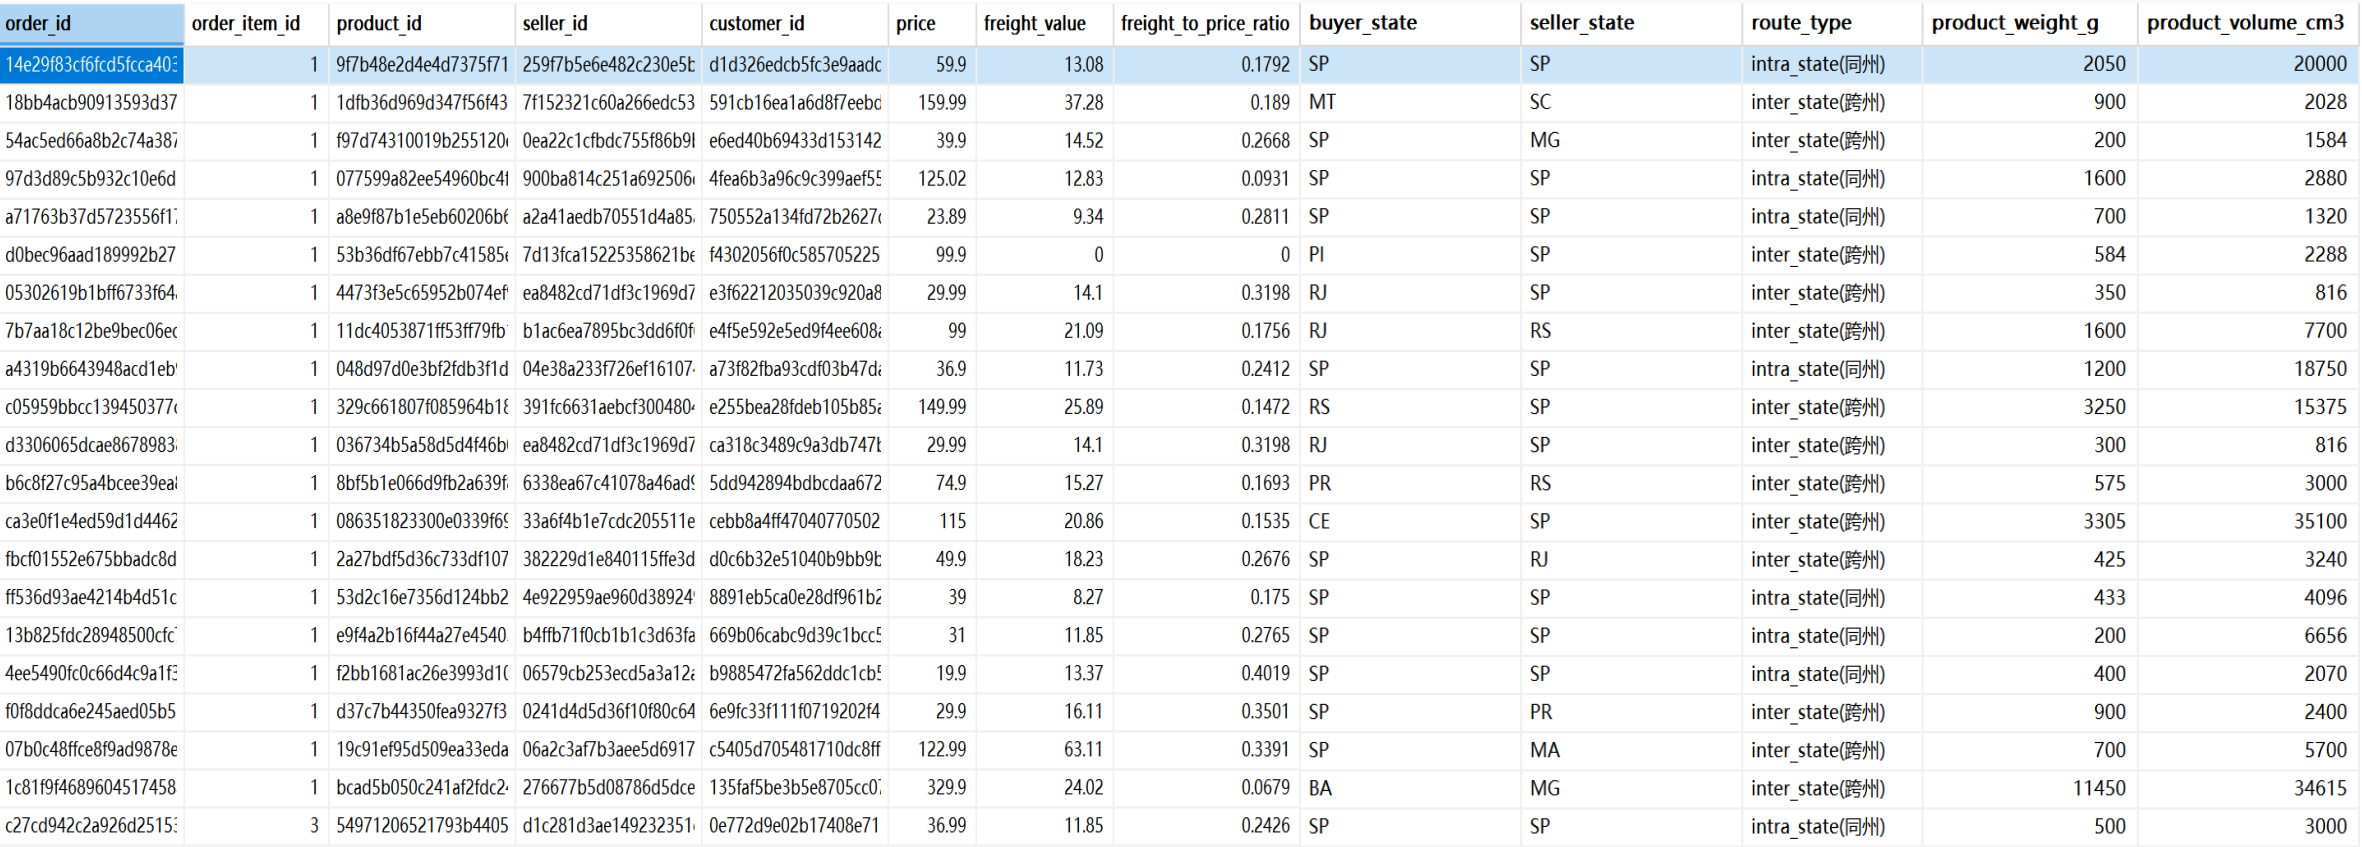Select order_id cell starting a71763b37d5723556f1
This screenshot has height=847, width=2362.
pyautogui.click(x=92, y=216)
